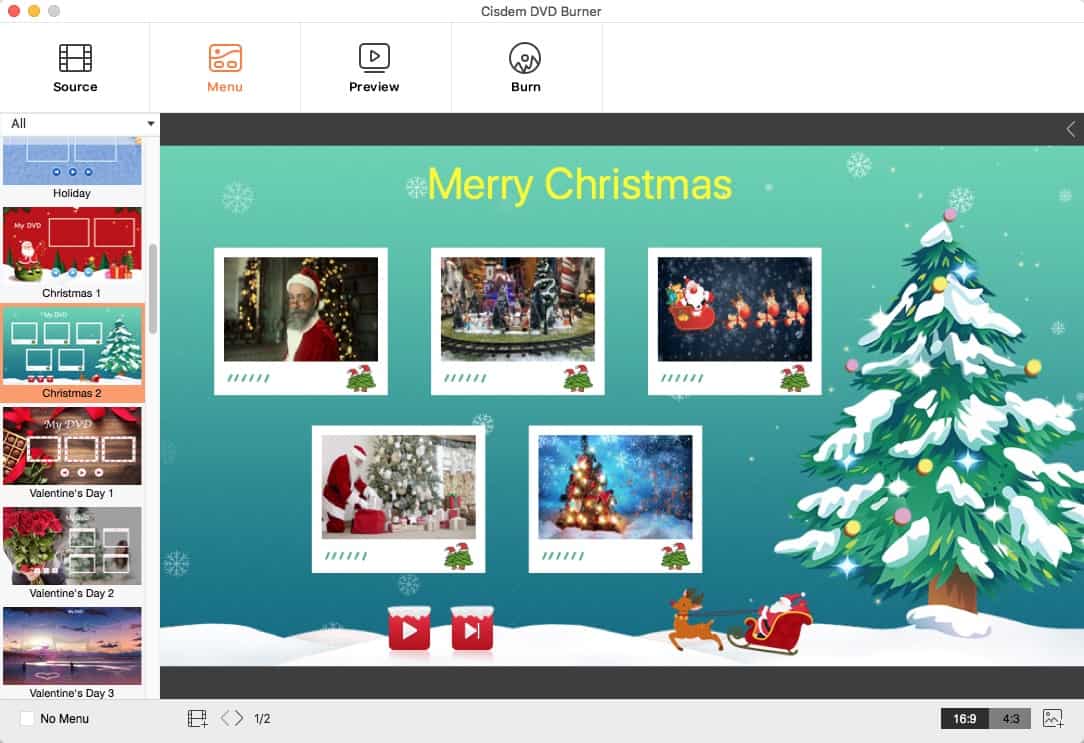Viewport: 1084px width, 743px height.
Task: Switch to the Preview tab
Action: [x=374, y=68]
